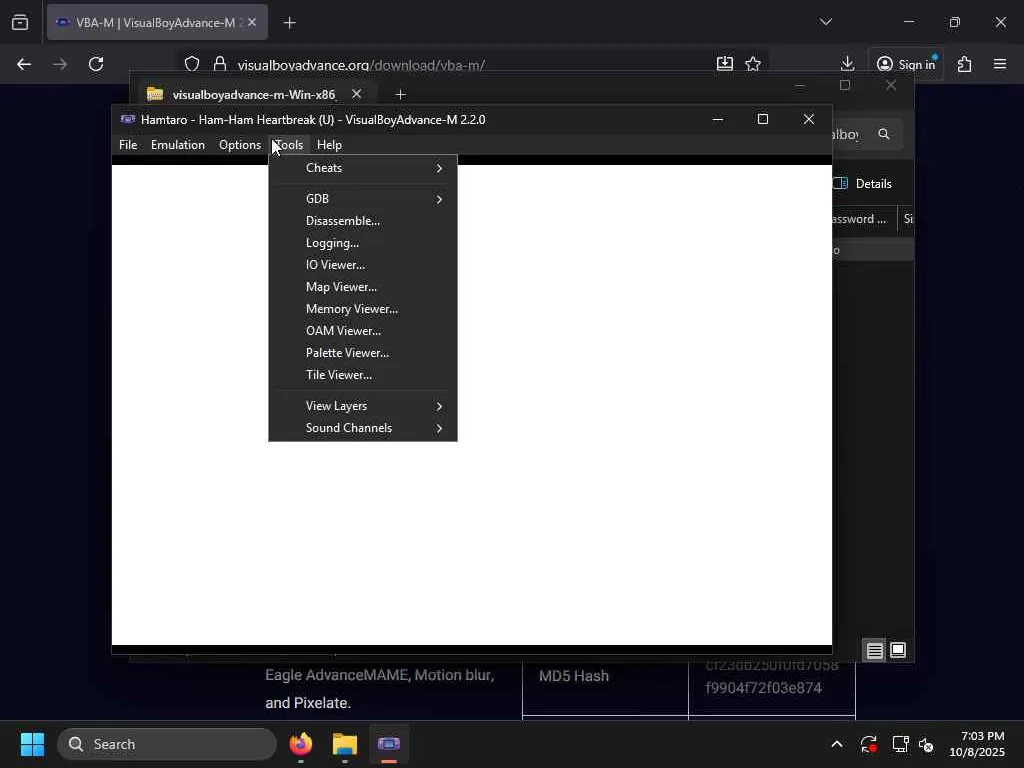Expand the Sound Channels submenu
The image size is (1024, 768).
tap(362, 428)
